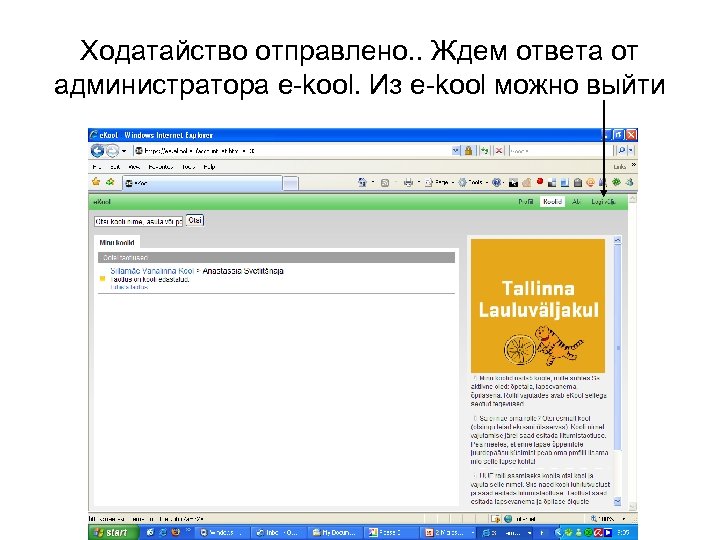
Task: Open the Print options dropdown arrow
Action: pos(419,183)
